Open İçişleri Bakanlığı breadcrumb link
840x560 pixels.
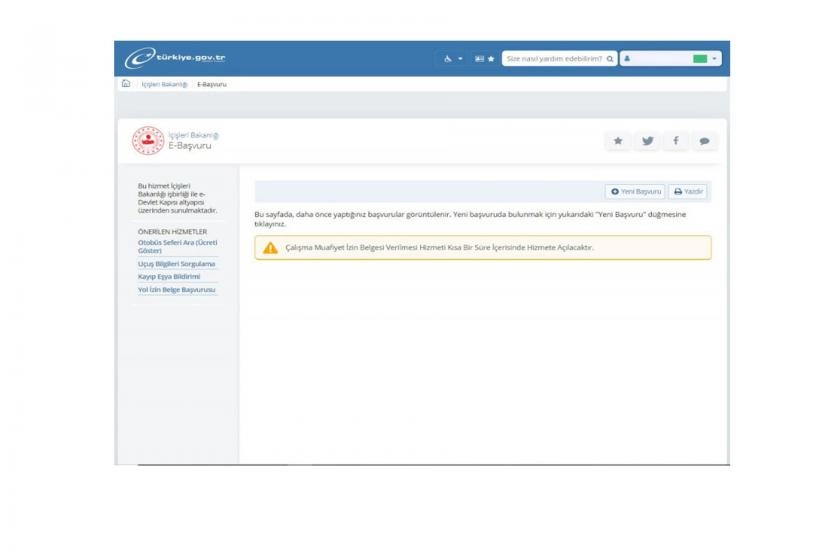(164, 85)
